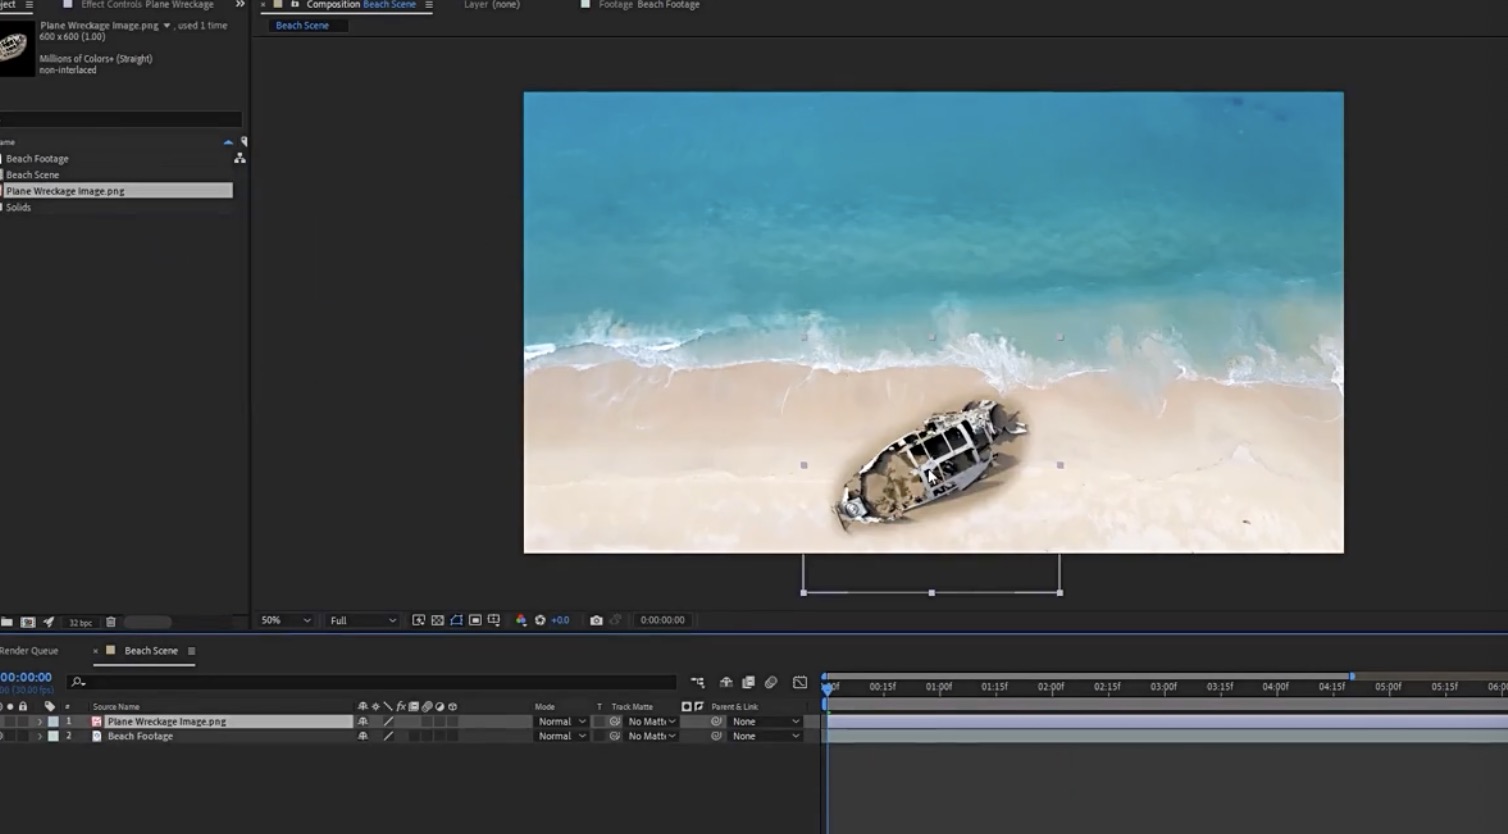The height and width of the screenshot is (834, 1508).
Task: Click the 32 bpc color depth button
Action: tap(80, 622)
